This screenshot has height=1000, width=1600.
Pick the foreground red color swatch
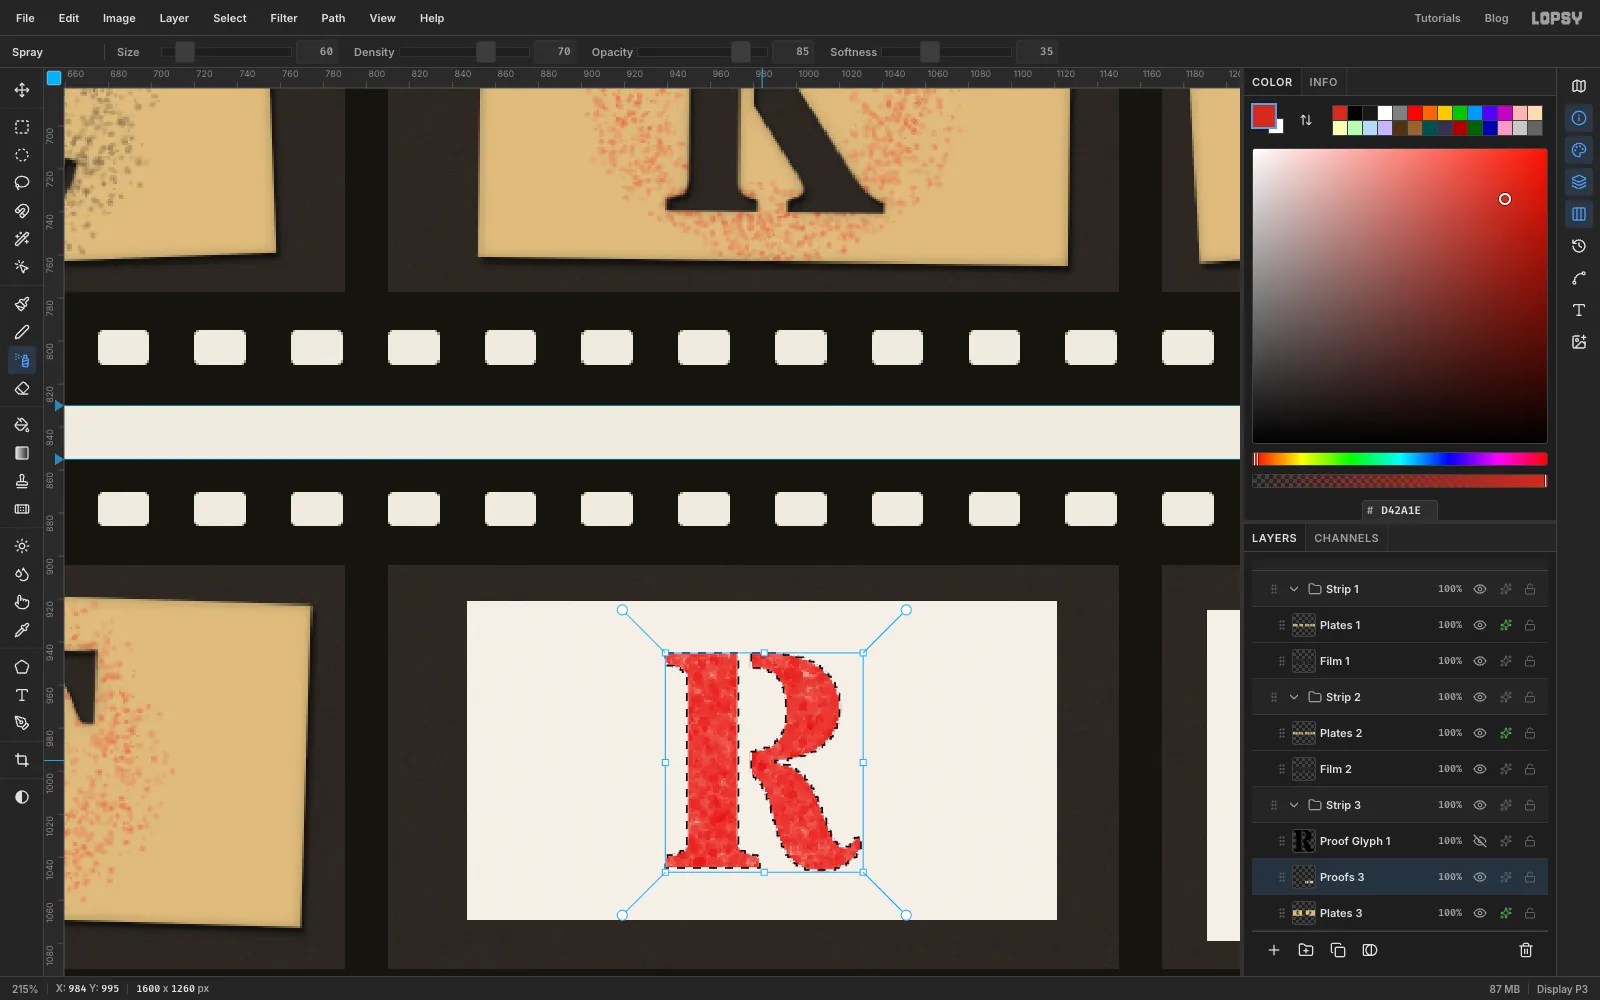[1264, 116]
